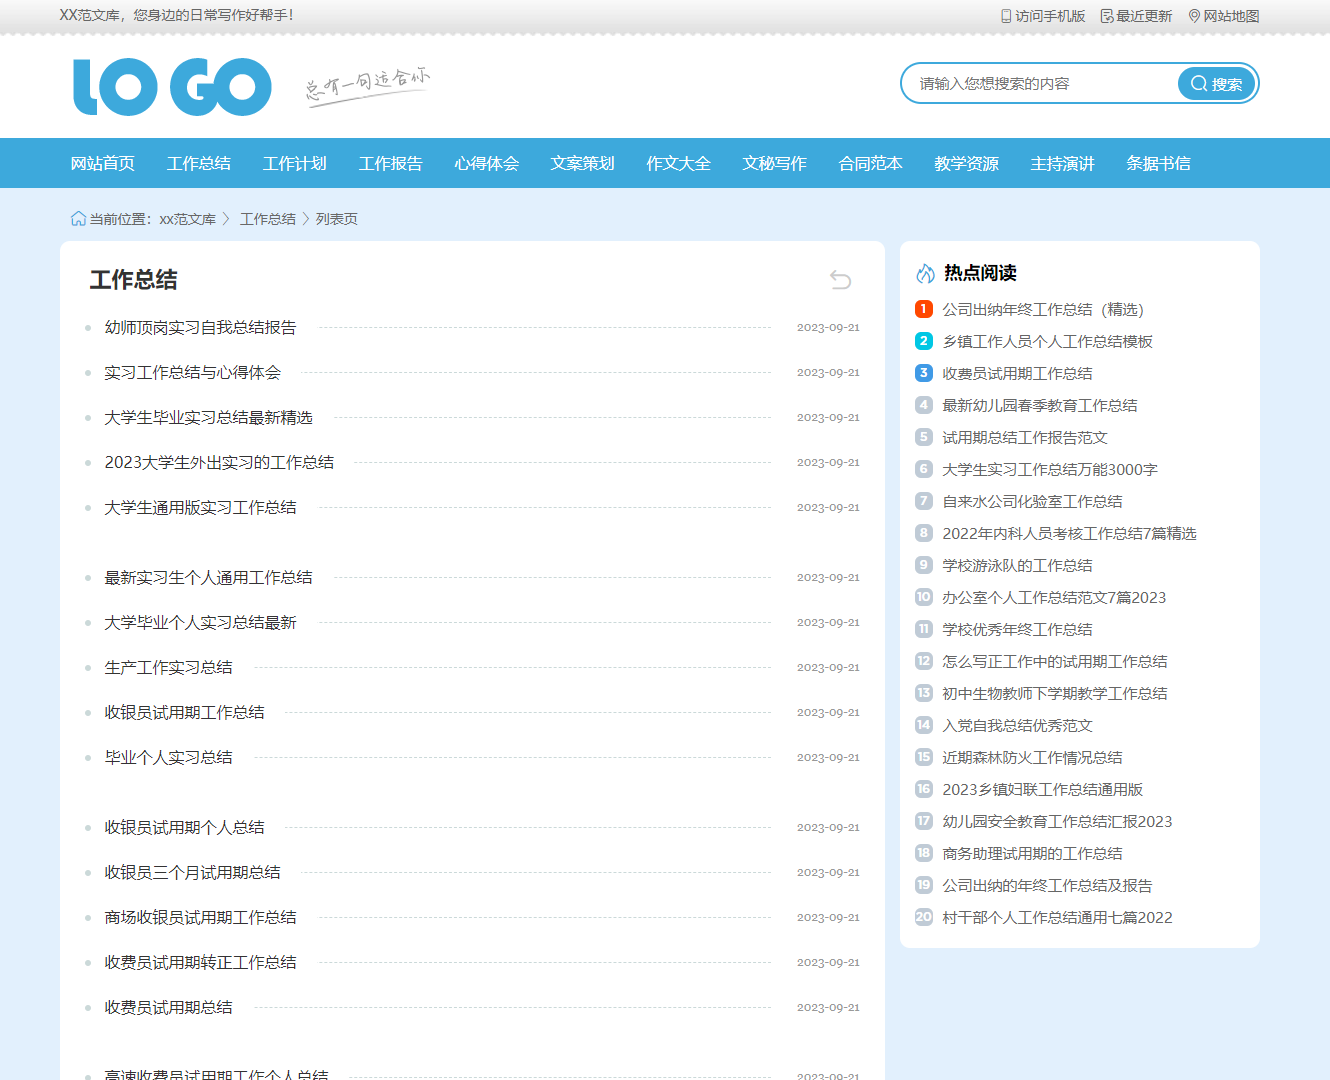Click the LOGO image in header
The height and width of the screenshot is (1080, 1330).
172,87
